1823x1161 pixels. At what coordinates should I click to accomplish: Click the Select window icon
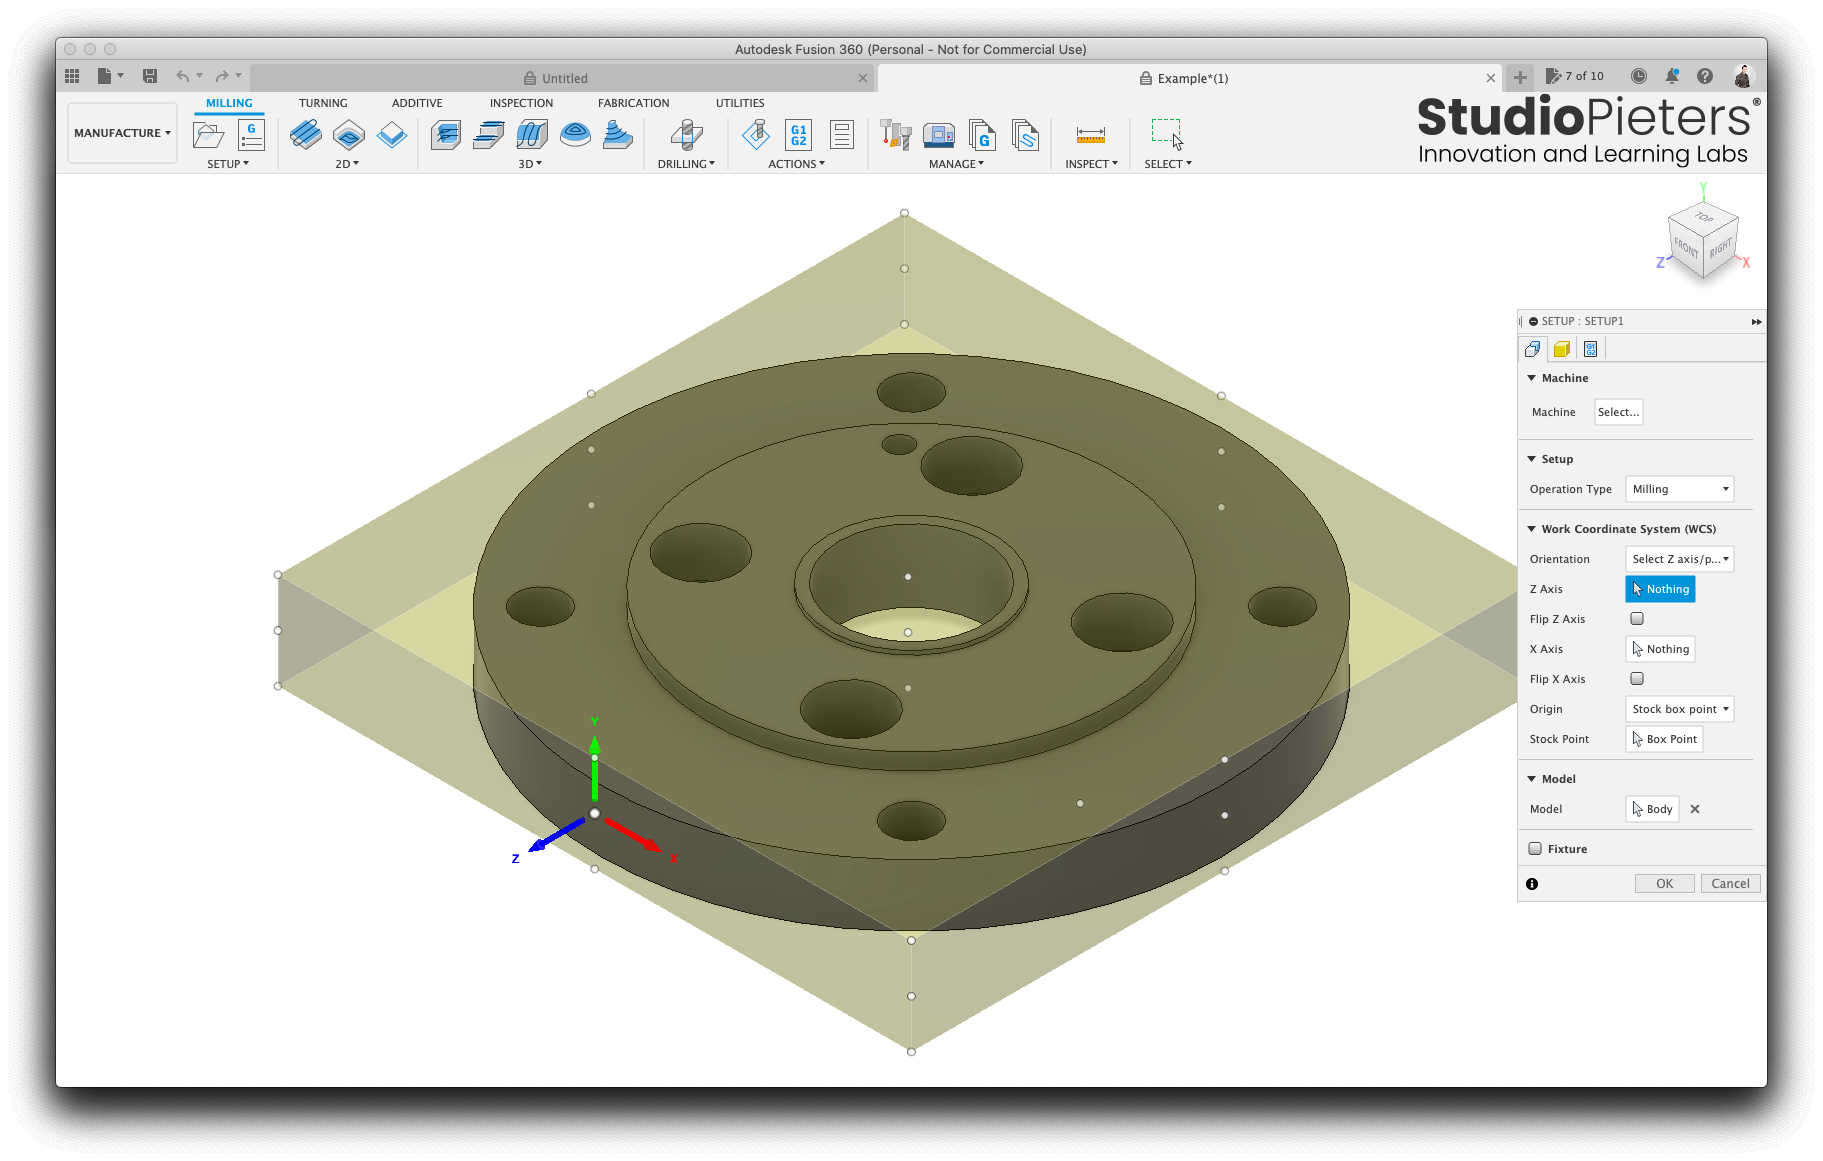pyautogui.click(x=1166, y=134)
